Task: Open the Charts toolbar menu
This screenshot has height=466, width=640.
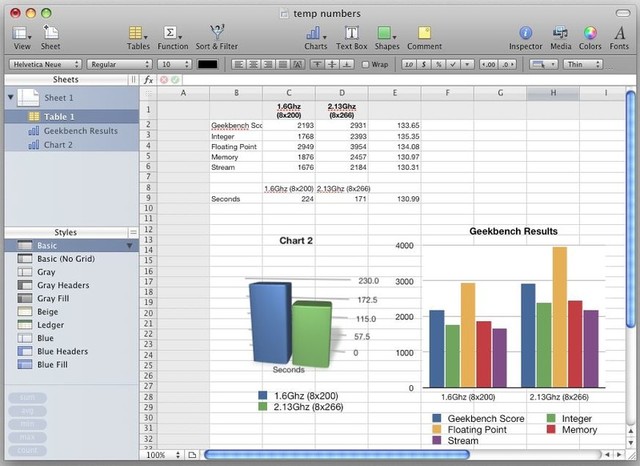Action: [316, 38]
